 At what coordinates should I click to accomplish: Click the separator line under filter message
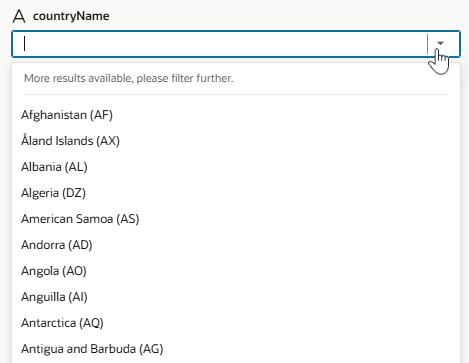(x=236, y=94)
